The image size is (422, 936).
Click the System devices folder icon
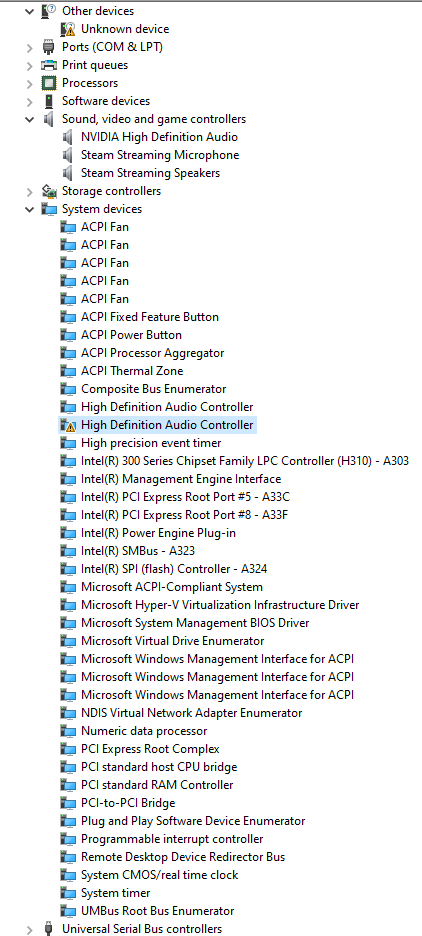[49, 209]
